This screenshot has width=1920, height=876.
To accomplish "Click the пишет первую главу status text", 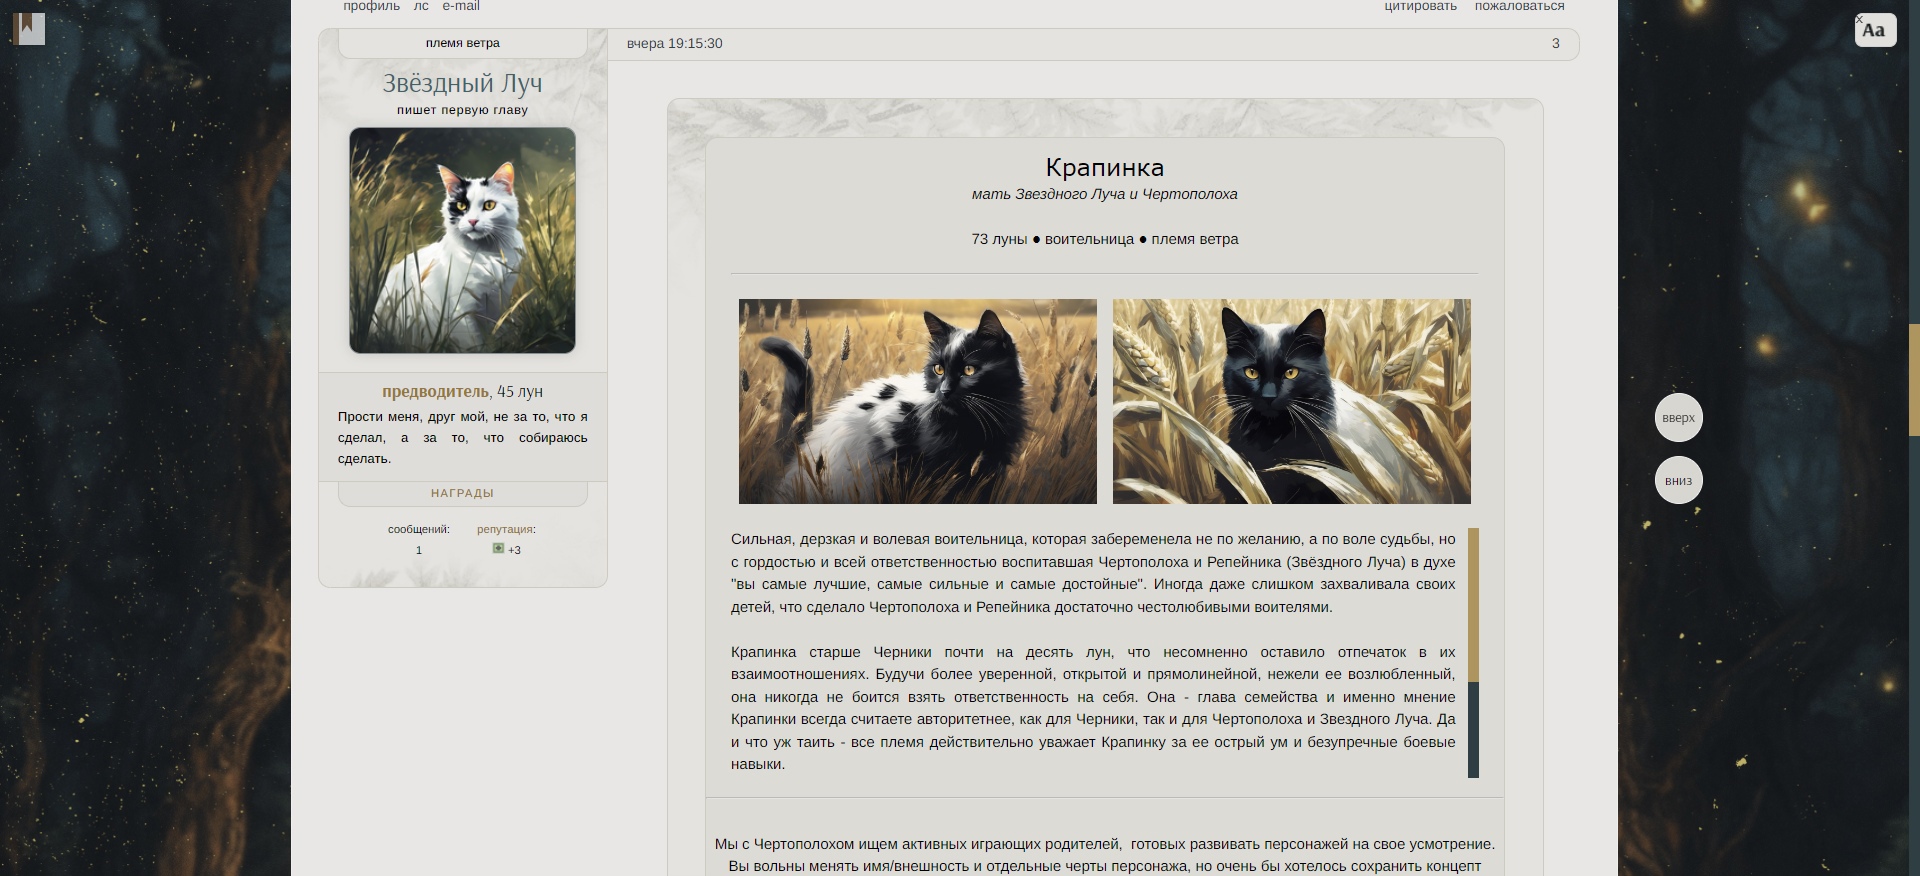I will pyautogui.click(x=462, y=110).
